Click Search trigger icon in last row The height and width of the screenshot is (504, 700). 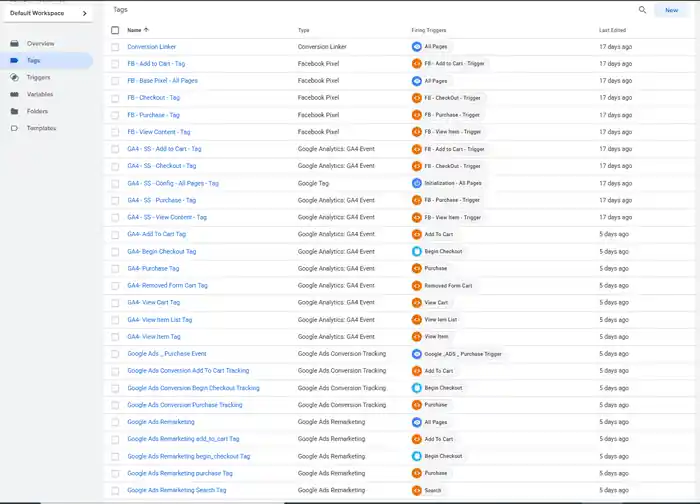[x=417, y=490]
